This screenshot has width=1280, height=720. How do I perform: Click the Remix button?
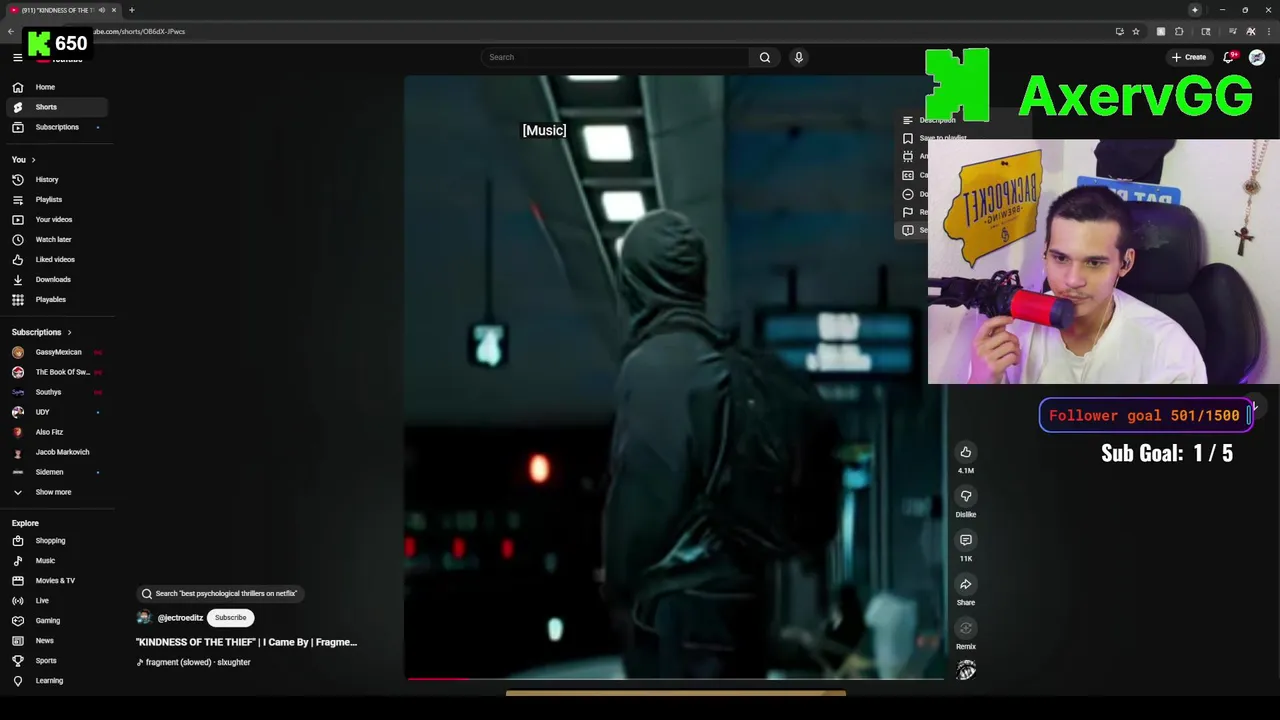[966, 628]
